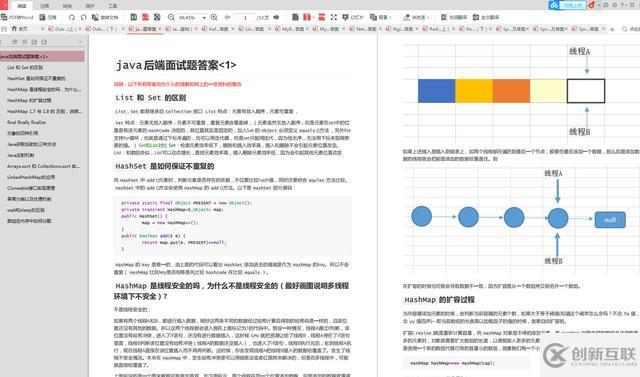
Task: Open the fifth ribbon tab
Action: pyautogui.click(x=113, y=6)
